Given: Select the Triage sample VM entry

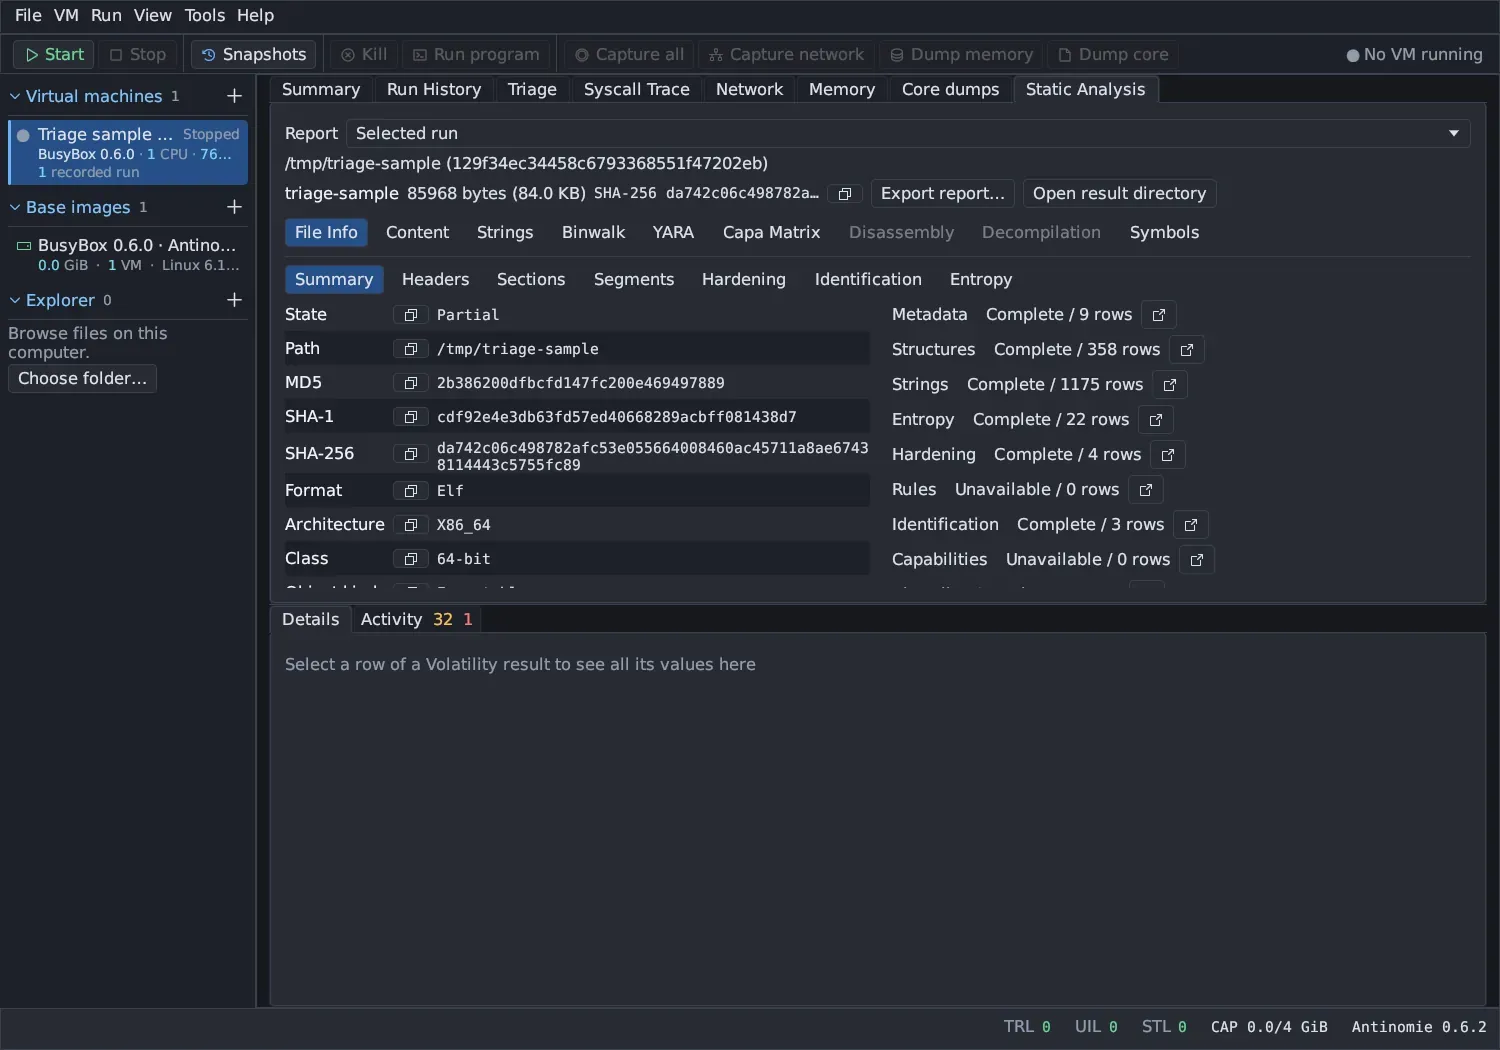Looking at the screenshot, I should 128,152.
